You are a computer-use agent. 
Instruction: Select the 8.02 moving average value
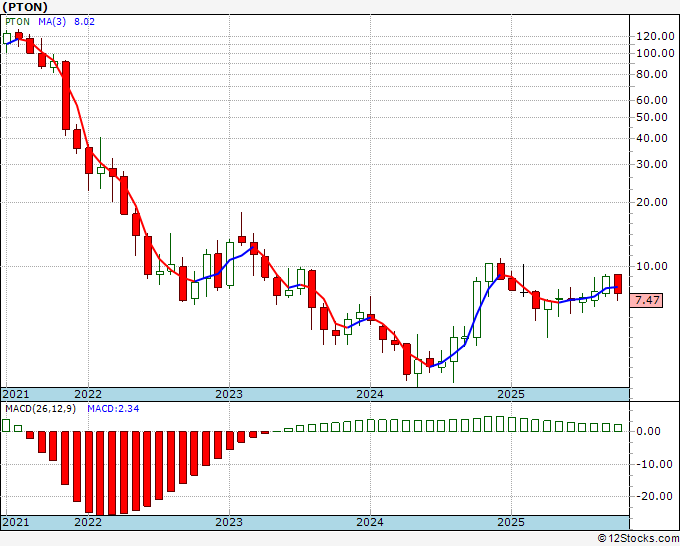pyautogui.click(x=84, y=22)
